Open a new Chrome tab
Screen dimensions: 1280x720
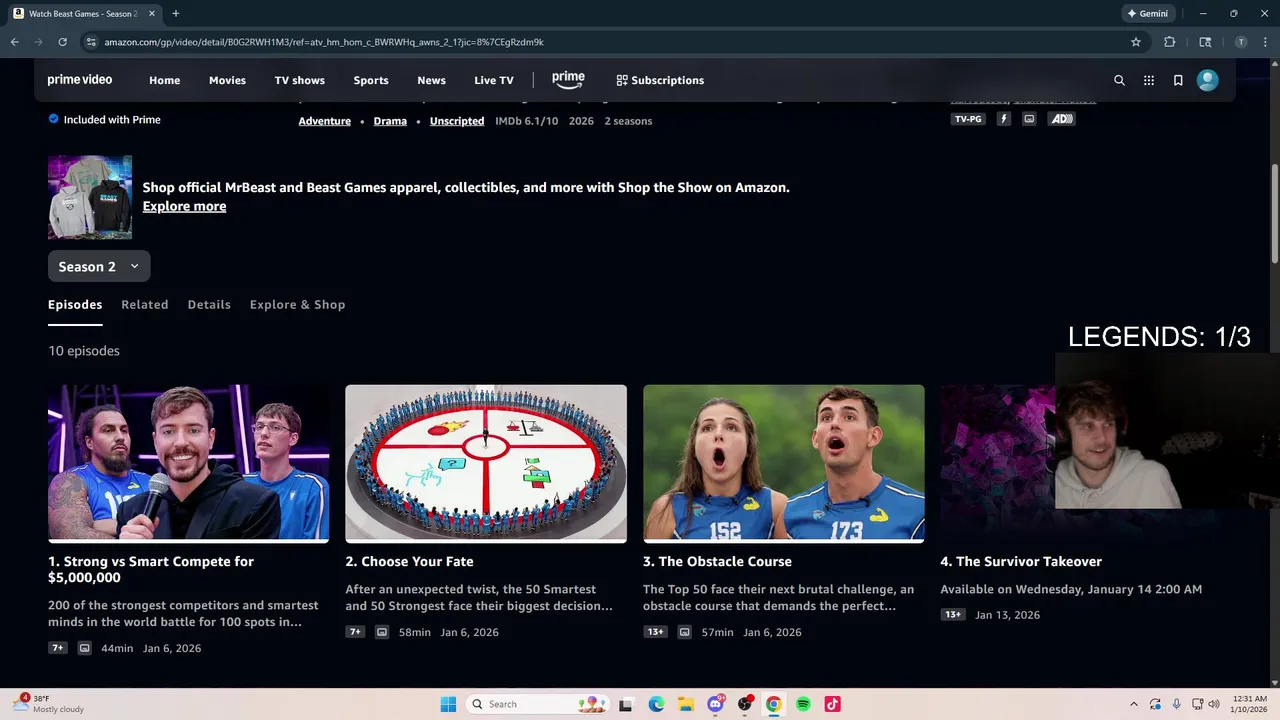176,14
